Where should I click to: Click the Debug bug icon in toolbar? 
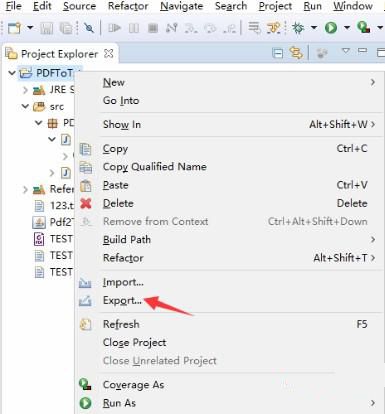pos(298,27)
